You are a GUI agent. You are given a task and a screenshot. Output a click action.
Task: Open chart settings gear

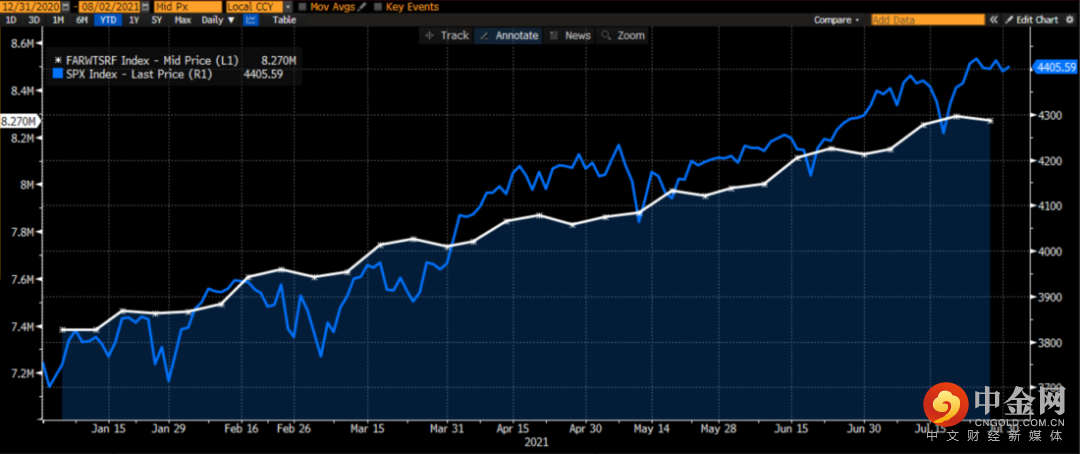coord(1069,20)
